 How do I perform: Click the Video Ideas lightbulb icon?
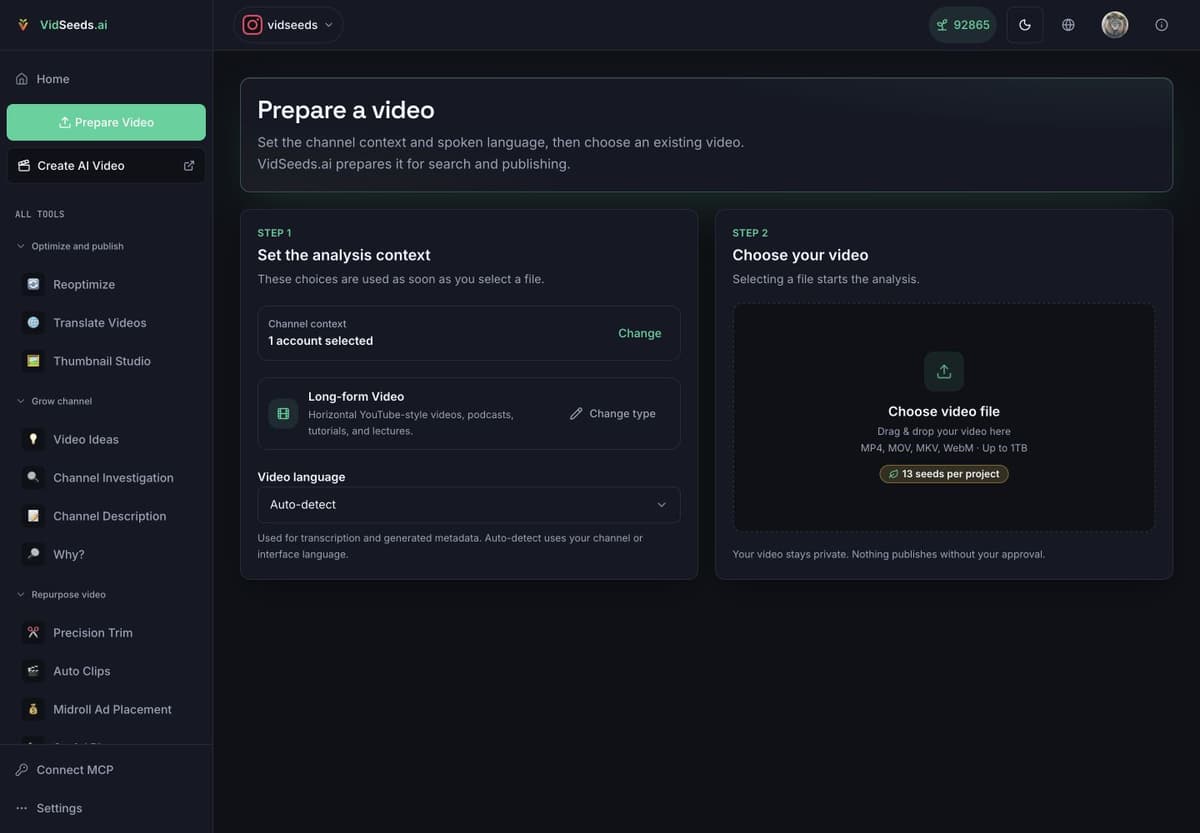[x=33, y=439]
